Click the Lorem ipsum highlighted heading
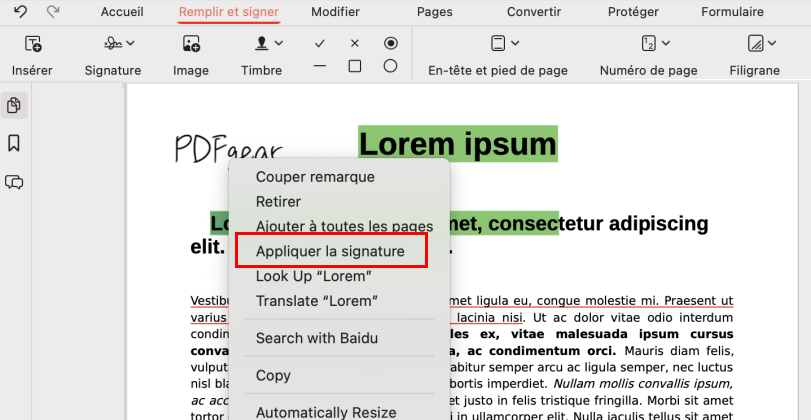 [x=458, y=144]
